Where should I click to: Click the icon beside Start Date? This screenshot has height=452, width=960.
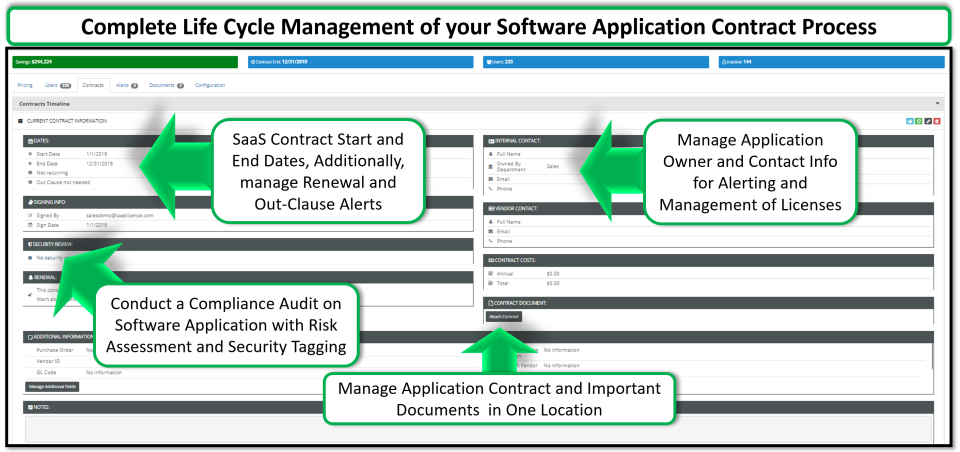[30, 154]
